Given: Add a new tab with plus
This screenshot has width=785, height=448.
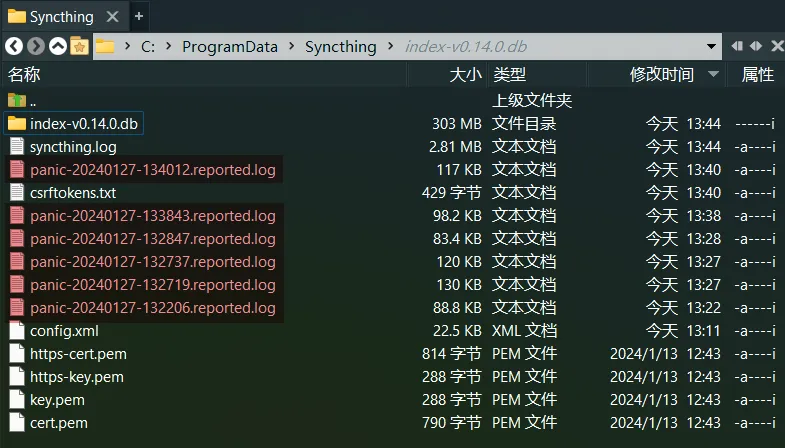Looking at the screenshot, I should (x=139, y=16).
